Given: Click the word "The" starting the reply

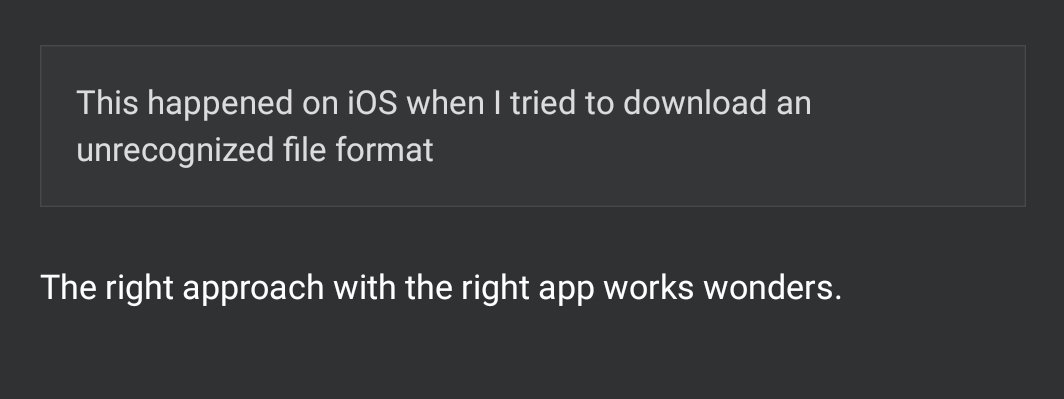Looking at the screenshot, I should [x=69, y=287].
